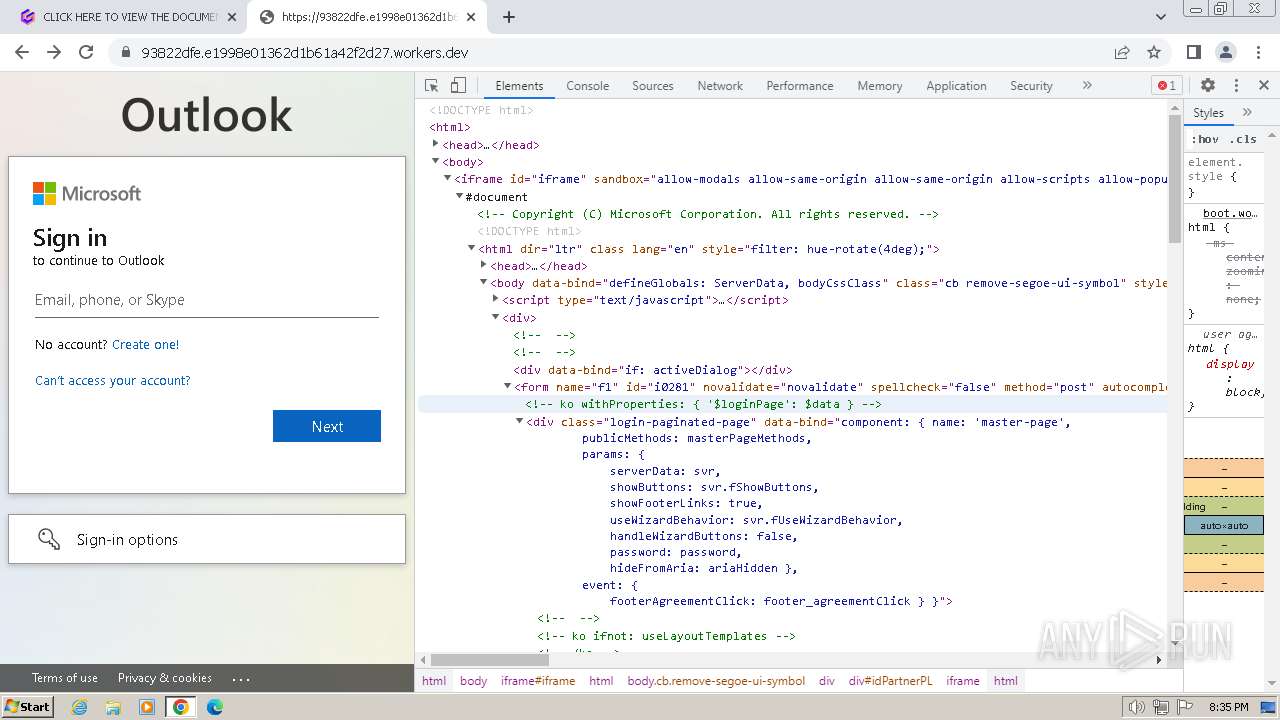Open the Privacy & cookies link
1280x720 pixels.
click(x=164, y=677)
